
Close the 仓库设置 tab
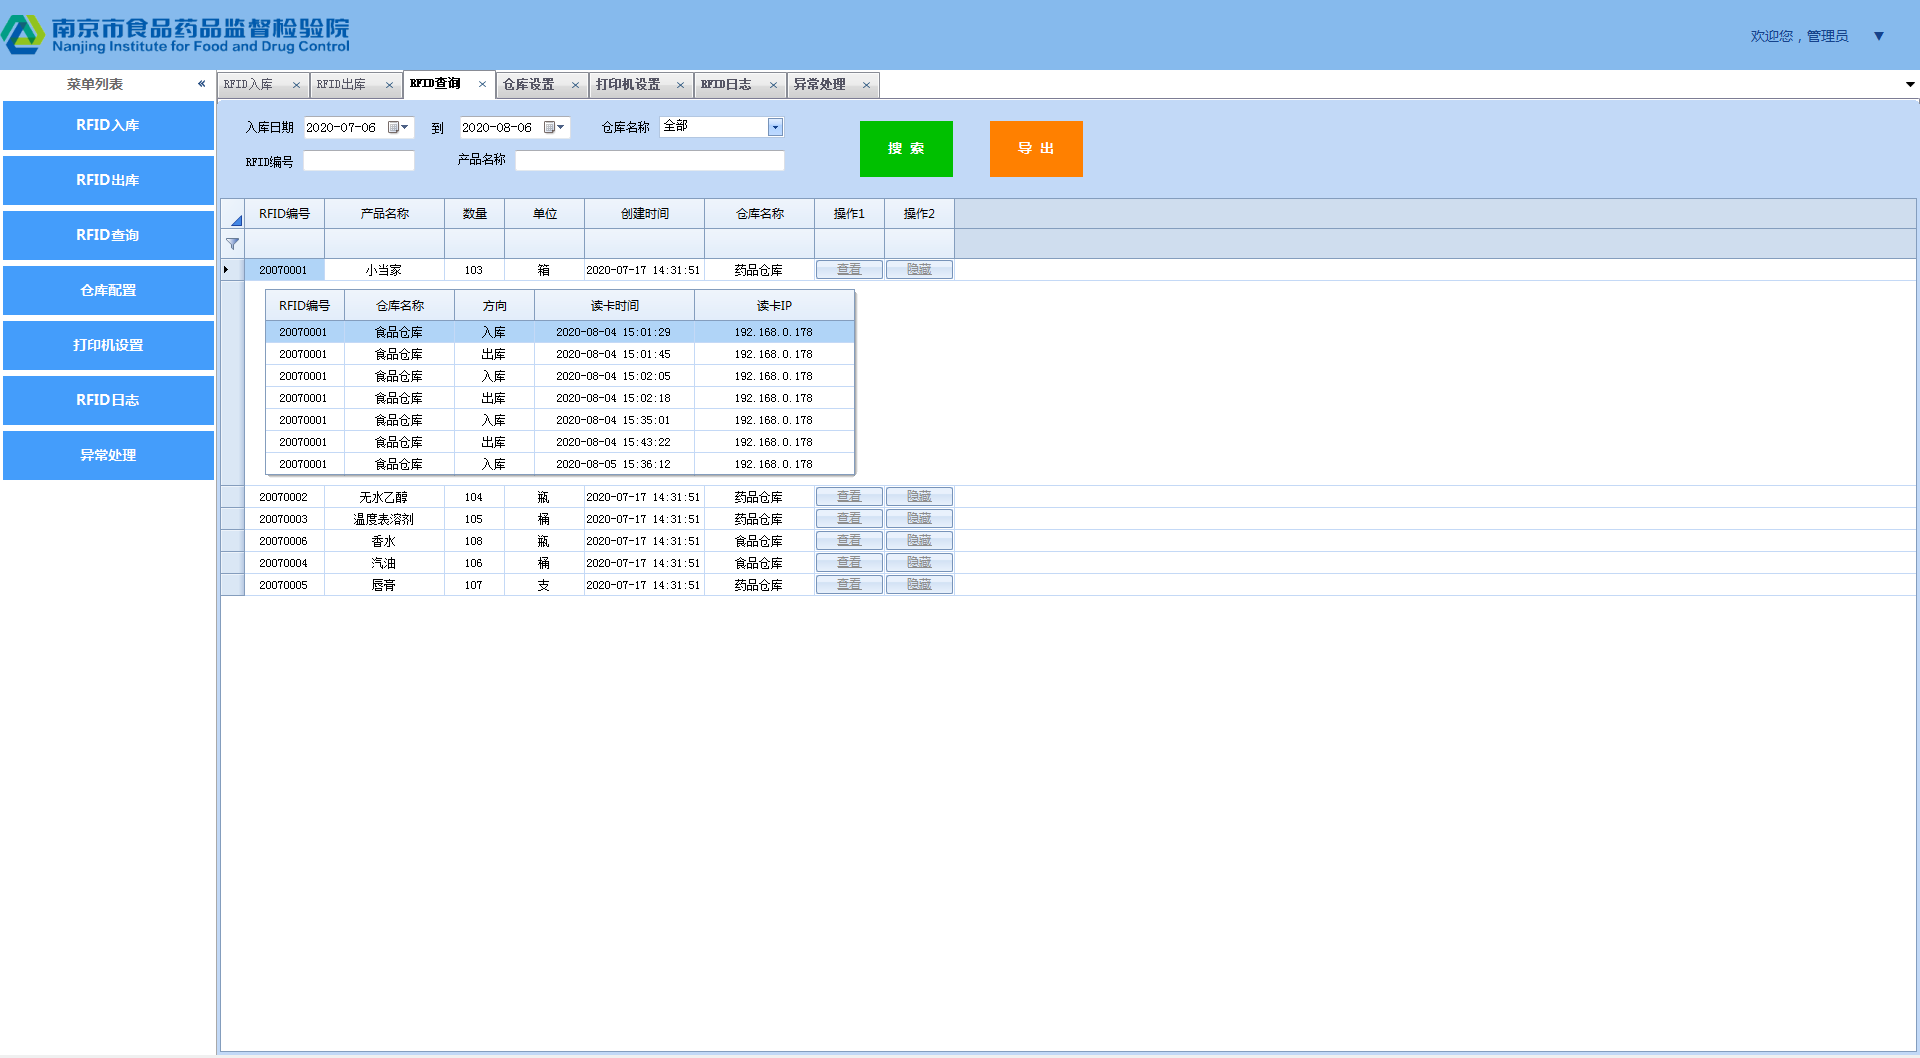[x=575, y=85]
